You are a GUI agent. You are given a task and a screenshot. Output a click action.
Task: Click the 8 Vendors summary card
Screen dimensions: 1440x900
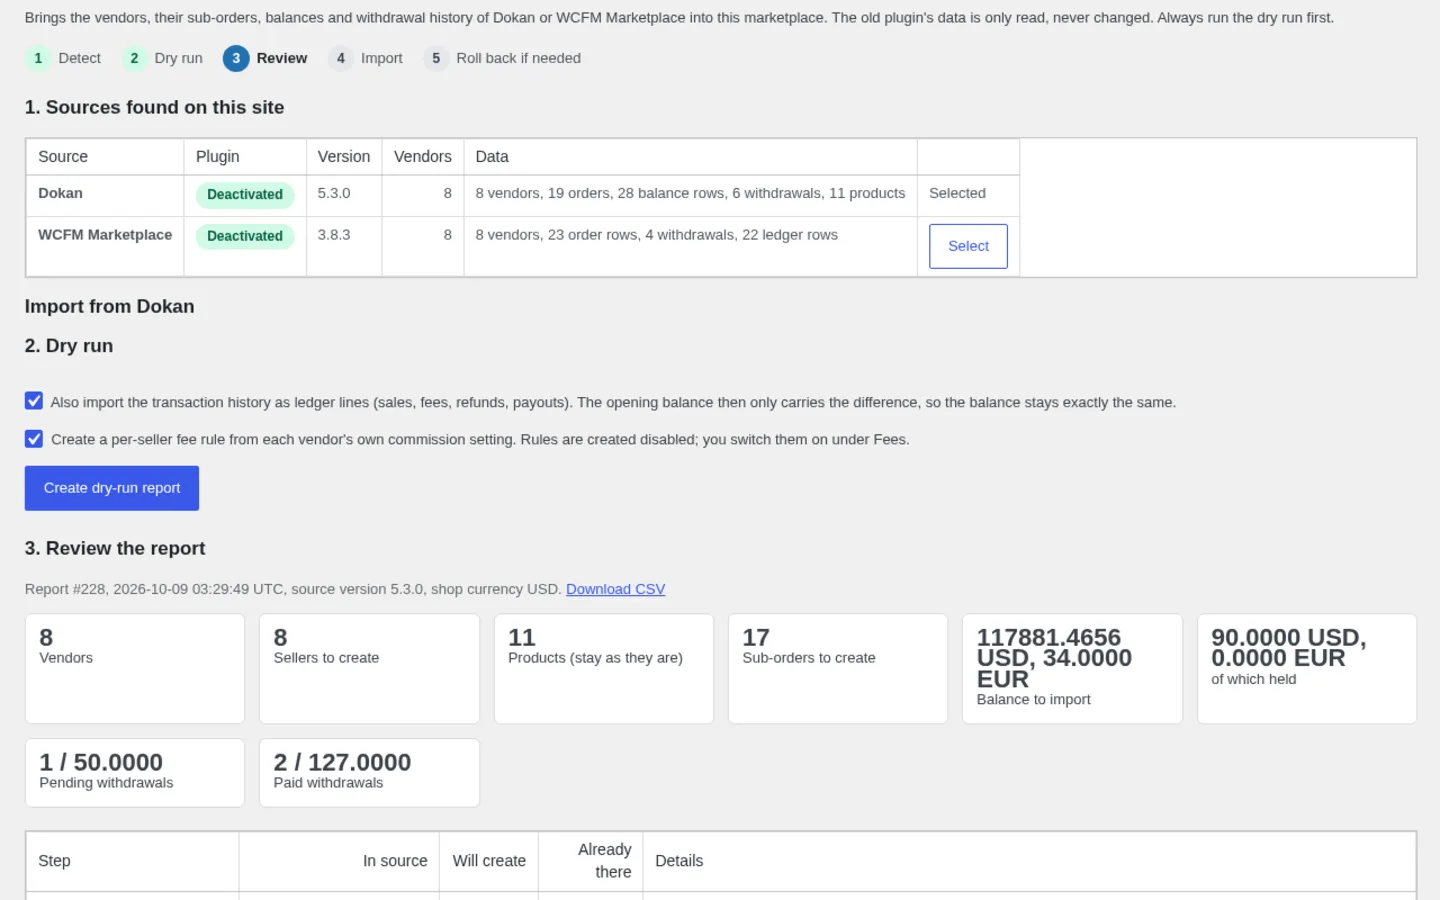[x=135, y=669]
